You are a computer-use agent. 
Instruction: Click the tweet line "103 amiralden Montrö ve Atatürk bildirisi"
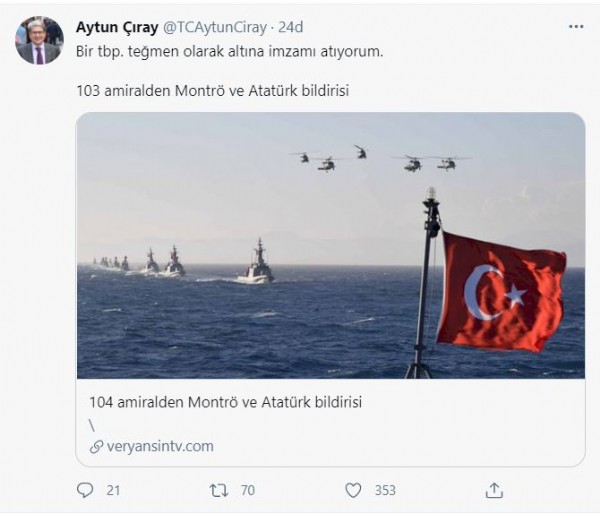[x=213, y=91]
